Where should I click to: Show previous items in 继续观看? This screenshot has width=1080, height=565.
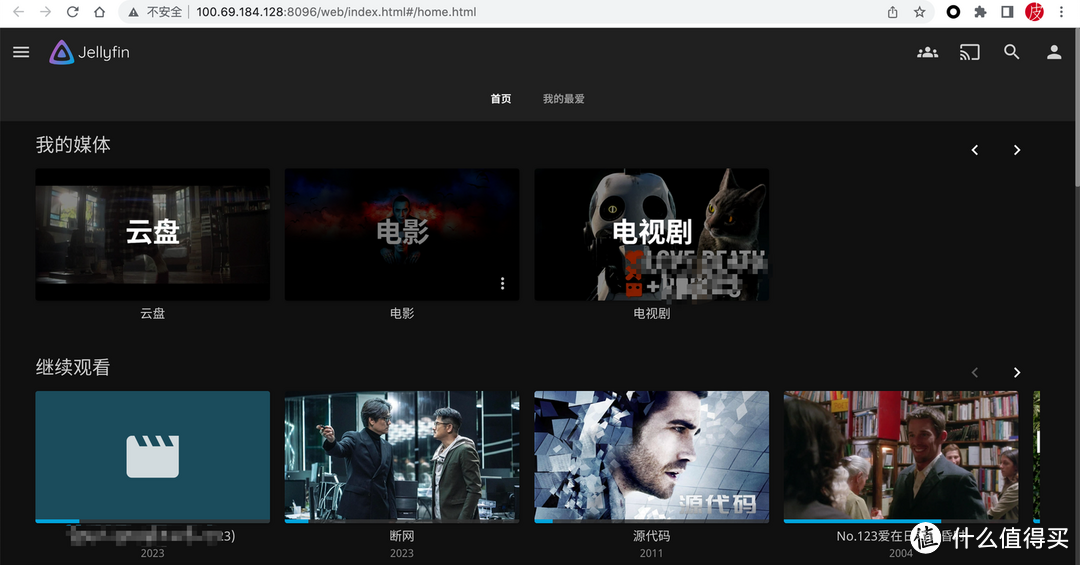[x=975, y=372]
